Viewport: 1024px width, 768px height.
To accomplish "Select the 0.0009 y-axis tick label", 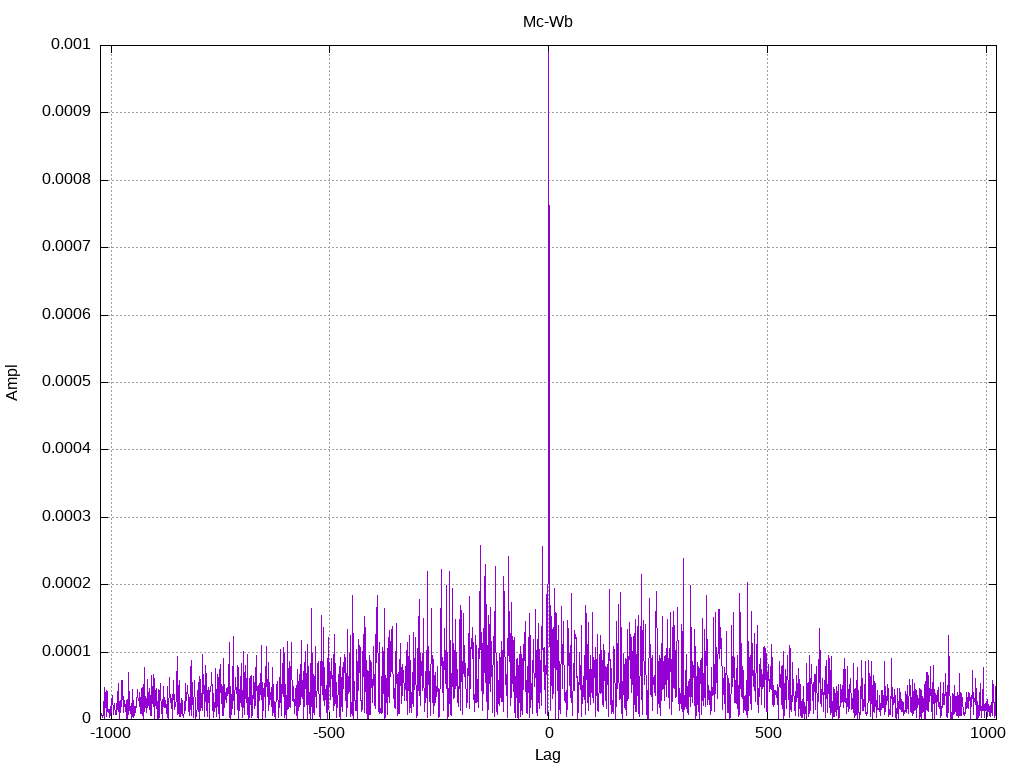I will (66, 112).
